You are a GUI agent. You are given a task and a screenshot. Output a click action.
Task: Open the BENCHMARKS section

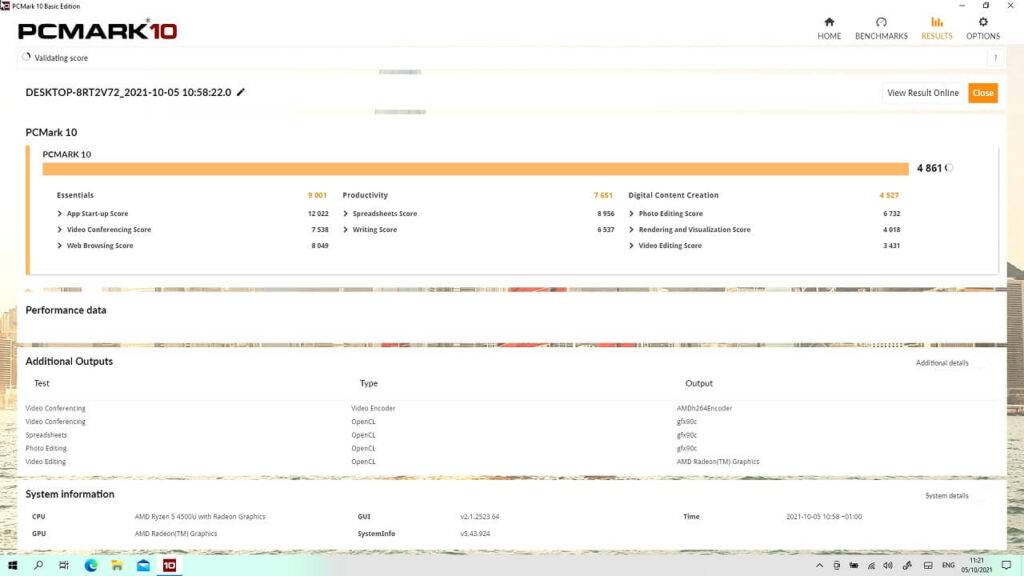pos(881,29)
